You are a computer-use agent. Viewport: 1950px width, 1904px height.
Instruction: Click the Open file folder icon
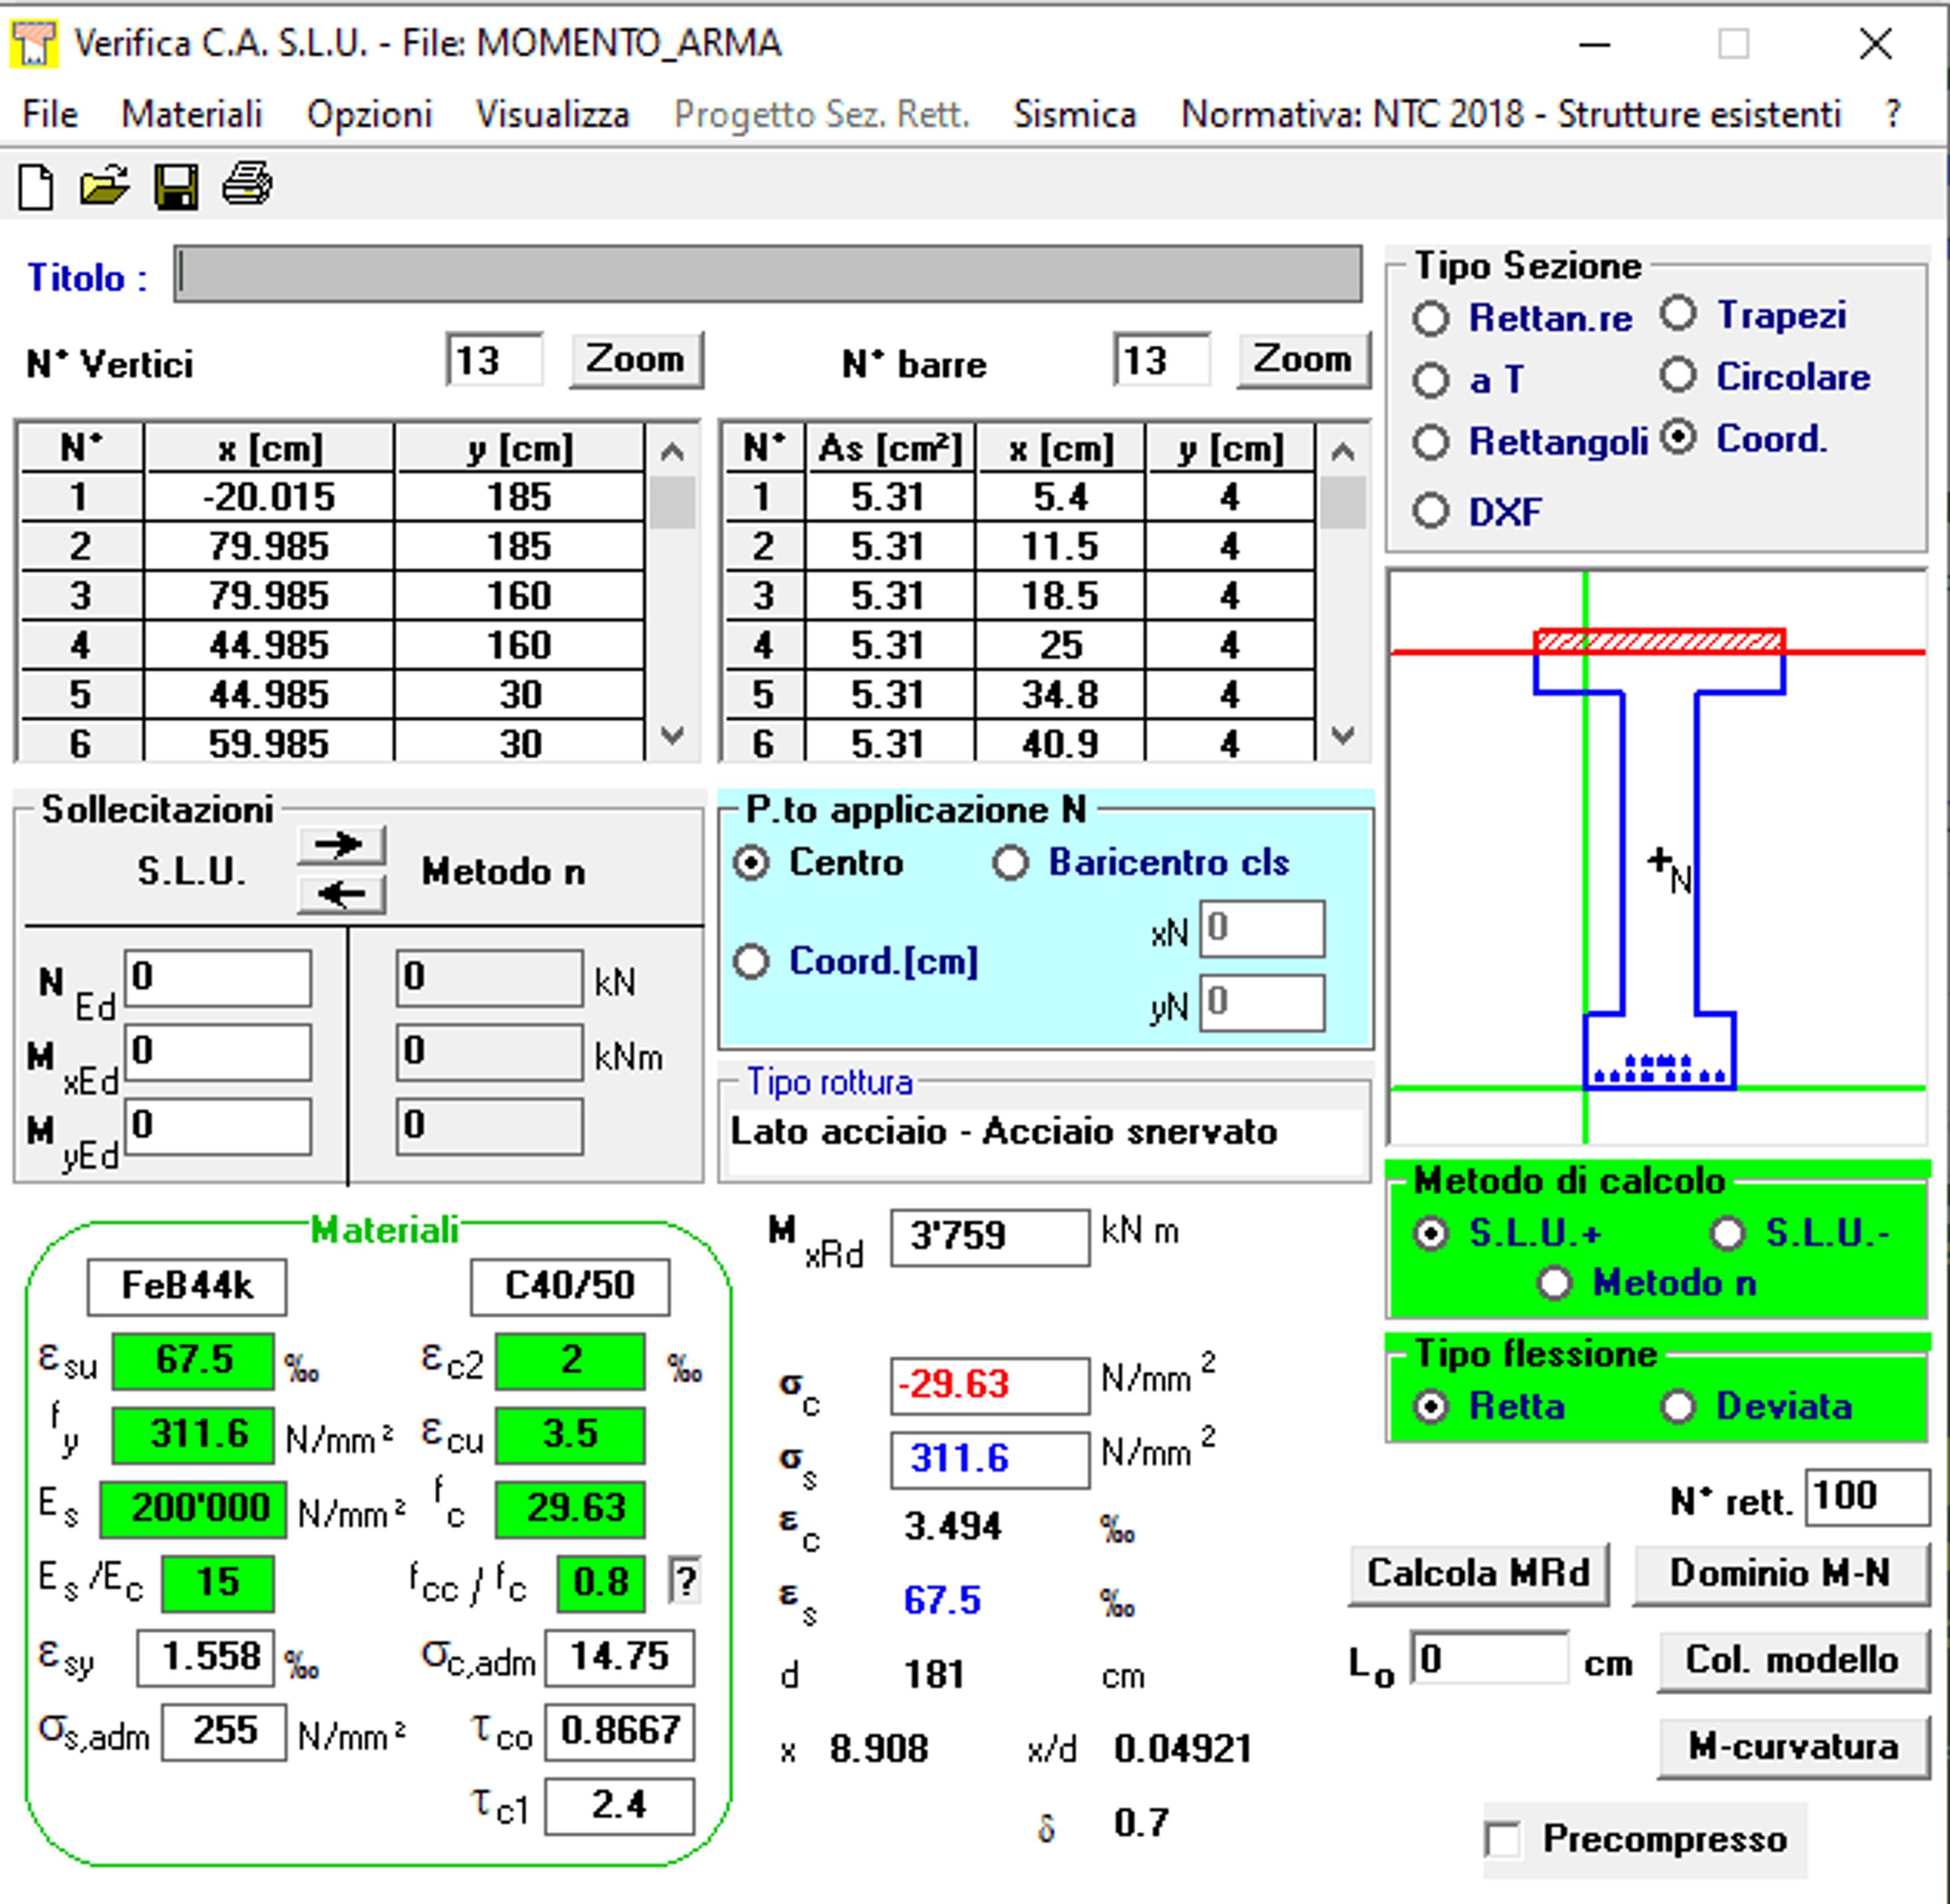tap(104, 186)
